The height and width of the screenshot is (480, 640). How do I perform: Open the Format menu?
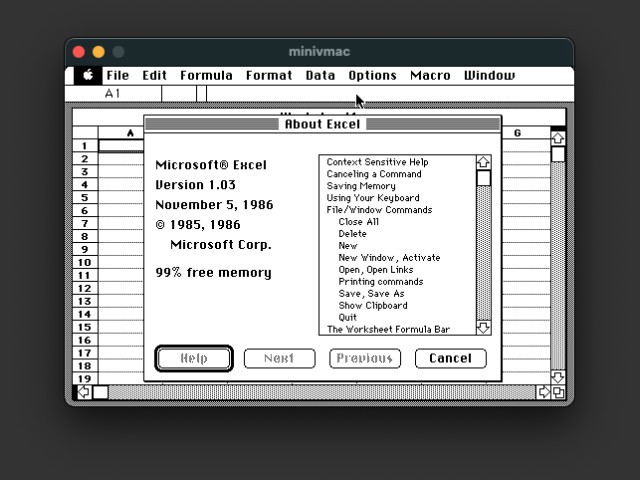point(269,76)
